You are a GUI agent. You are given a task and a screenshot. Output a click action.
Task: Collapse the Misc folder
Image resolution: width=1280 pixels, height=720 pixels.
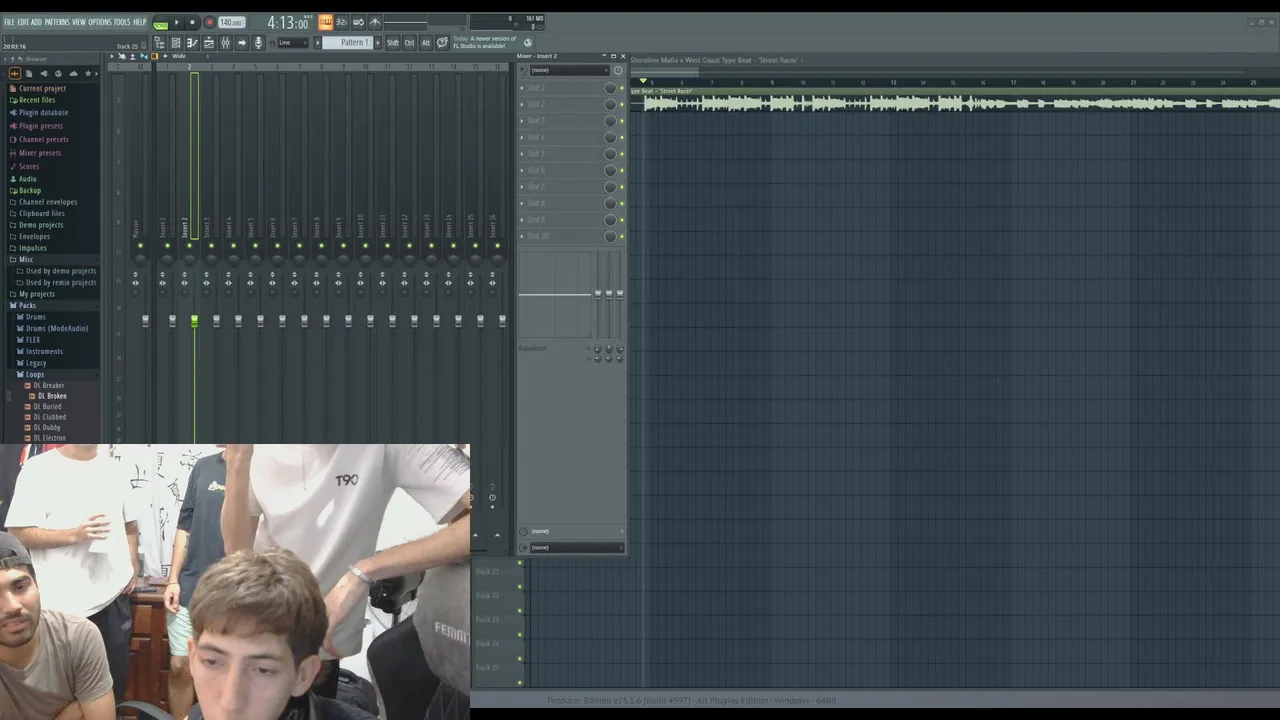tap(26, 259)
